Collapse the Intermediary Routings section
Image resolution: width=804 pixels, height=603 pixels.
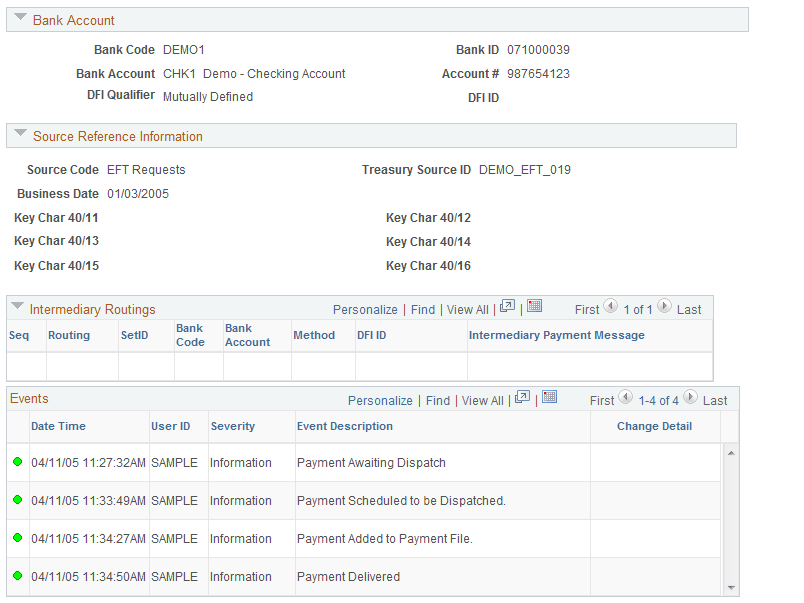click(x=17, y=307)
